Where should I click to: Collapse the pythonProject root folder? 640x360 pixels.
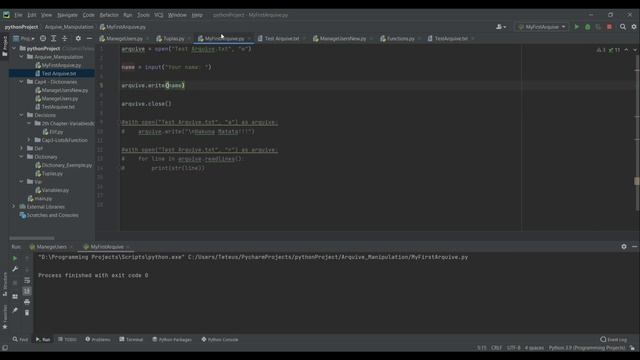point(14,48)
